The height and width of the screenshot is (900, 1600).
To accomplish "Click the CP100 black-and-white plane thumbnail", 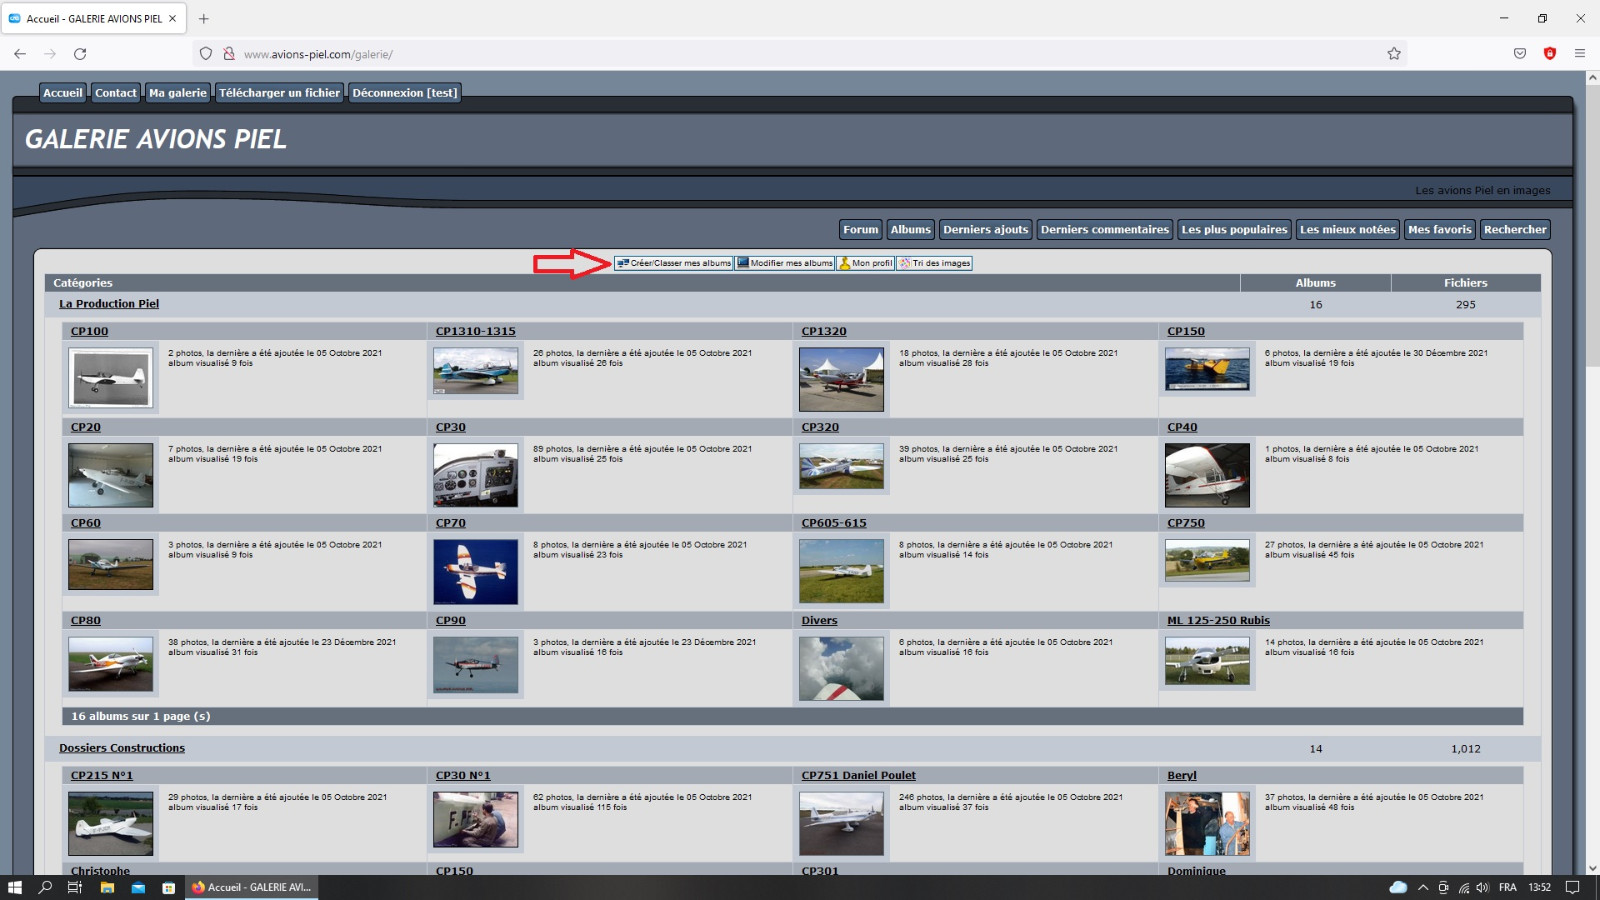I will pos(111,378).
